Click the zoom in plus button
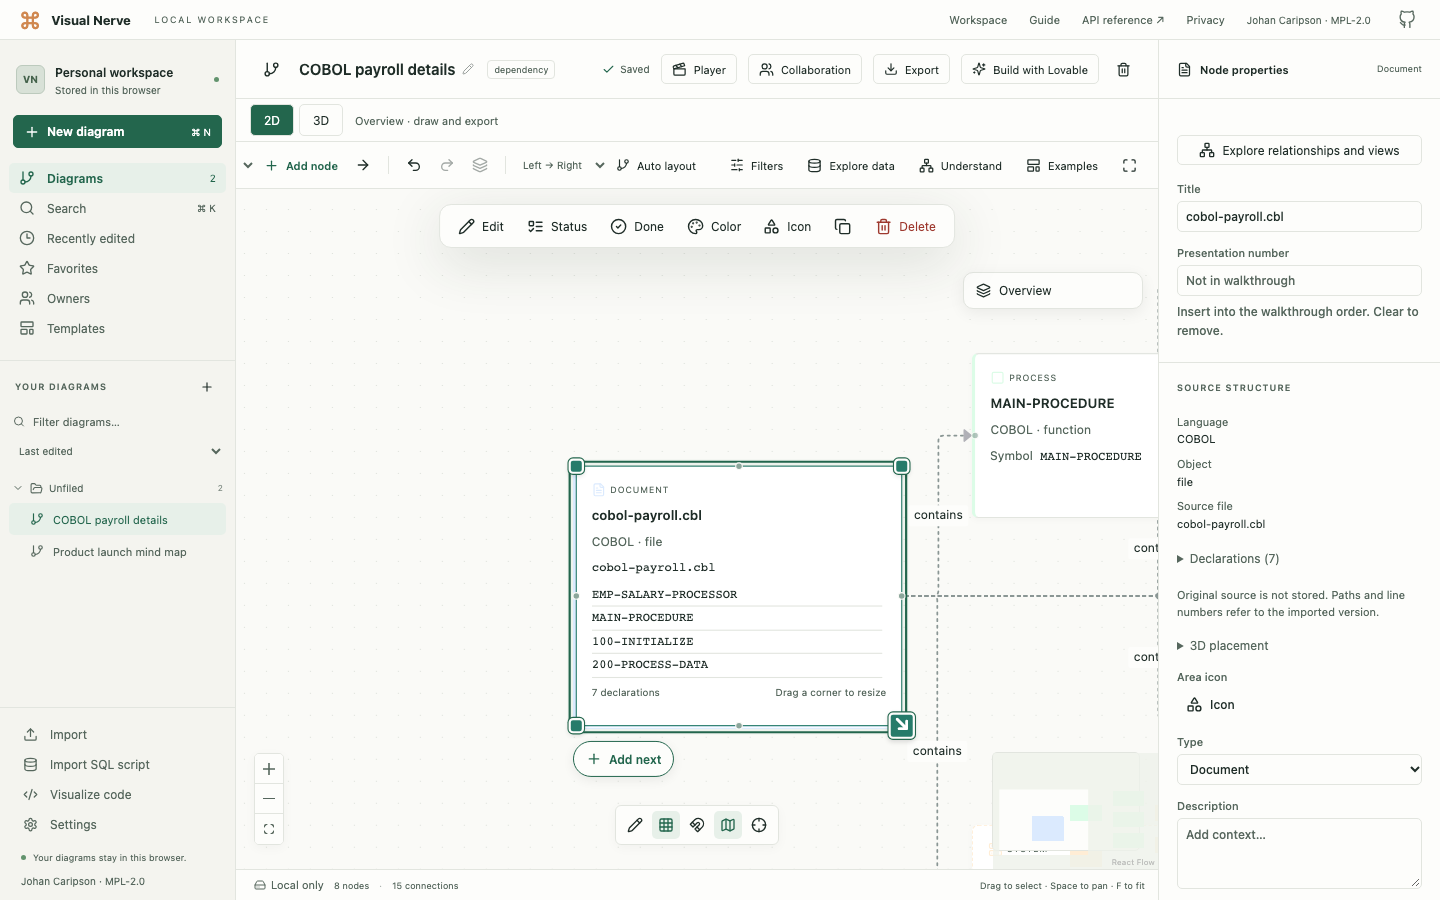The height and width of the screenshot is (900, 1440). [269, 769]
